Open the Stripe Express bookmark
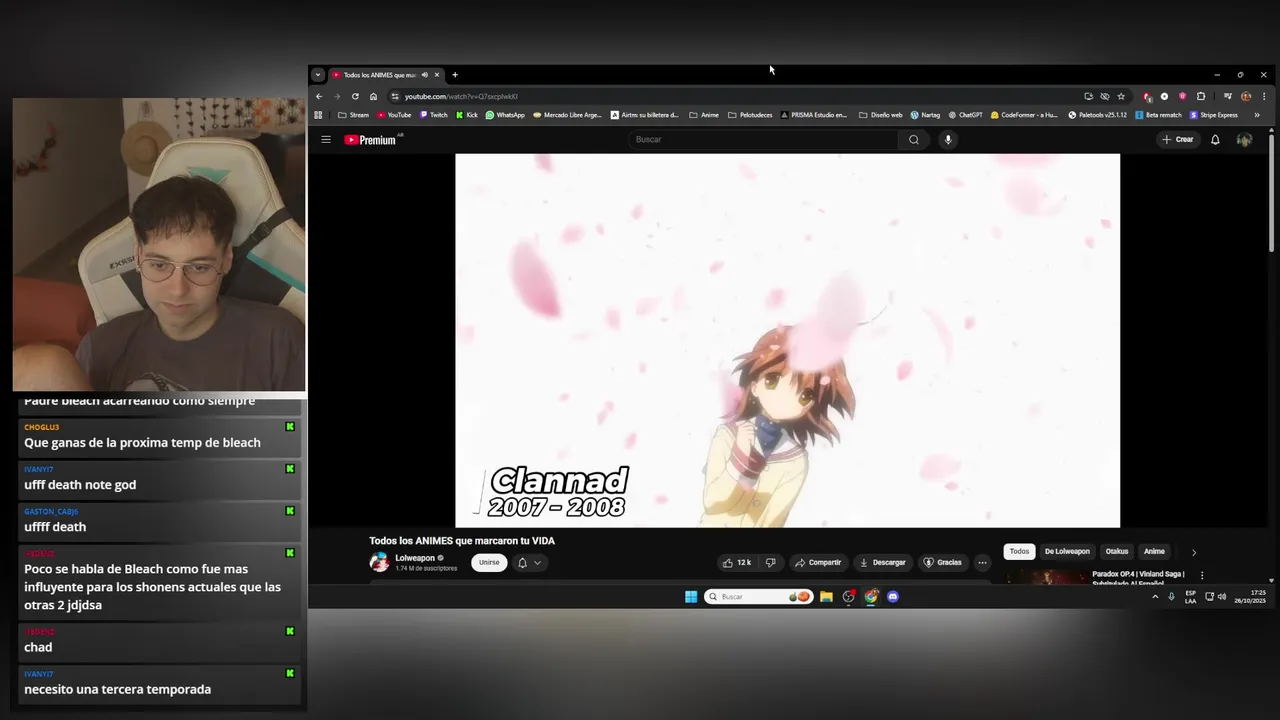This screenshot has width=1280, height=720. [x=1214, y=115]
